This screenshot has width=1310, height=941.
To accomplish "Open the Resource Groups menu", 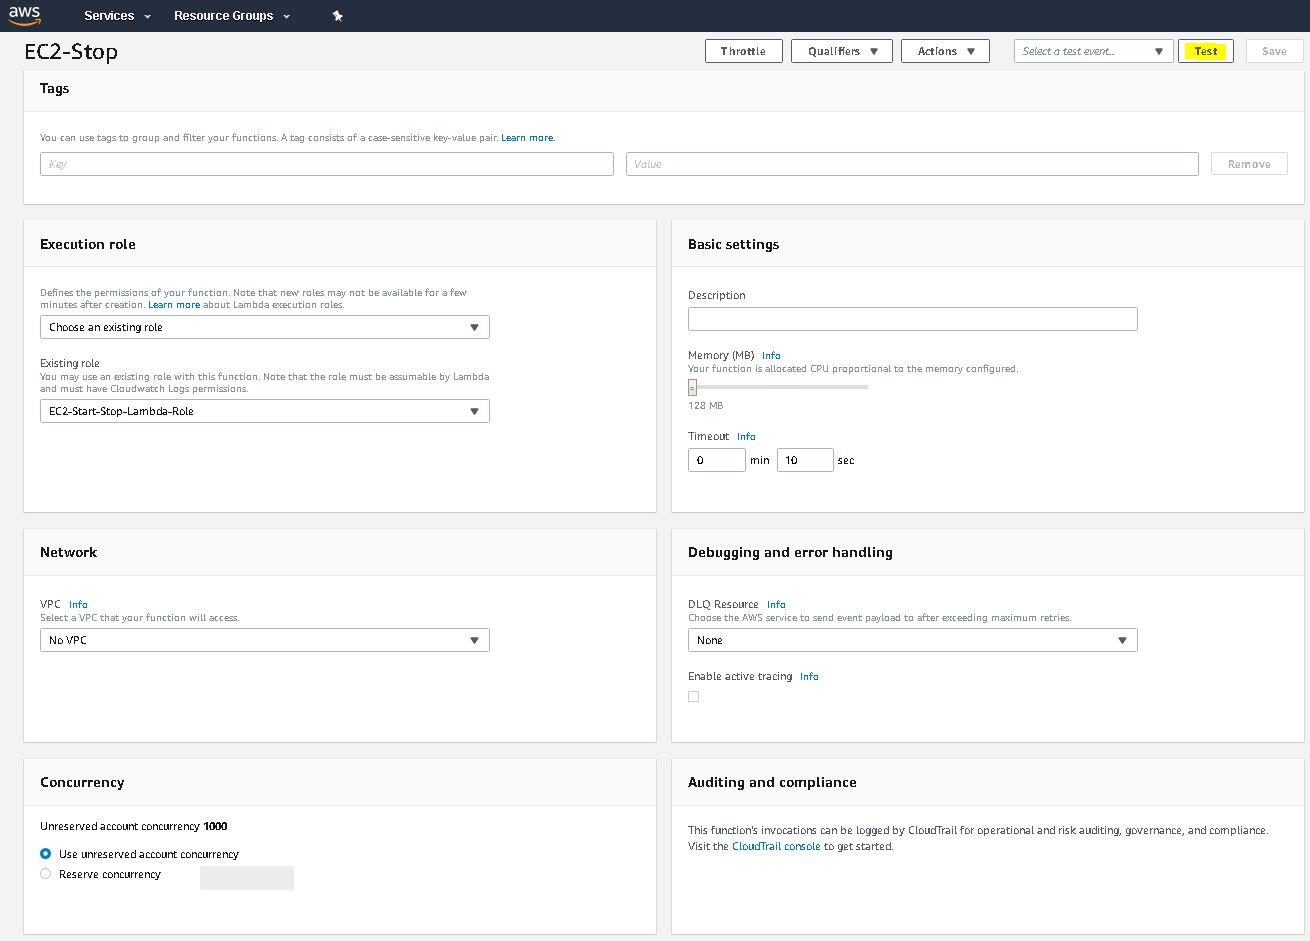I will pos(231,16).
